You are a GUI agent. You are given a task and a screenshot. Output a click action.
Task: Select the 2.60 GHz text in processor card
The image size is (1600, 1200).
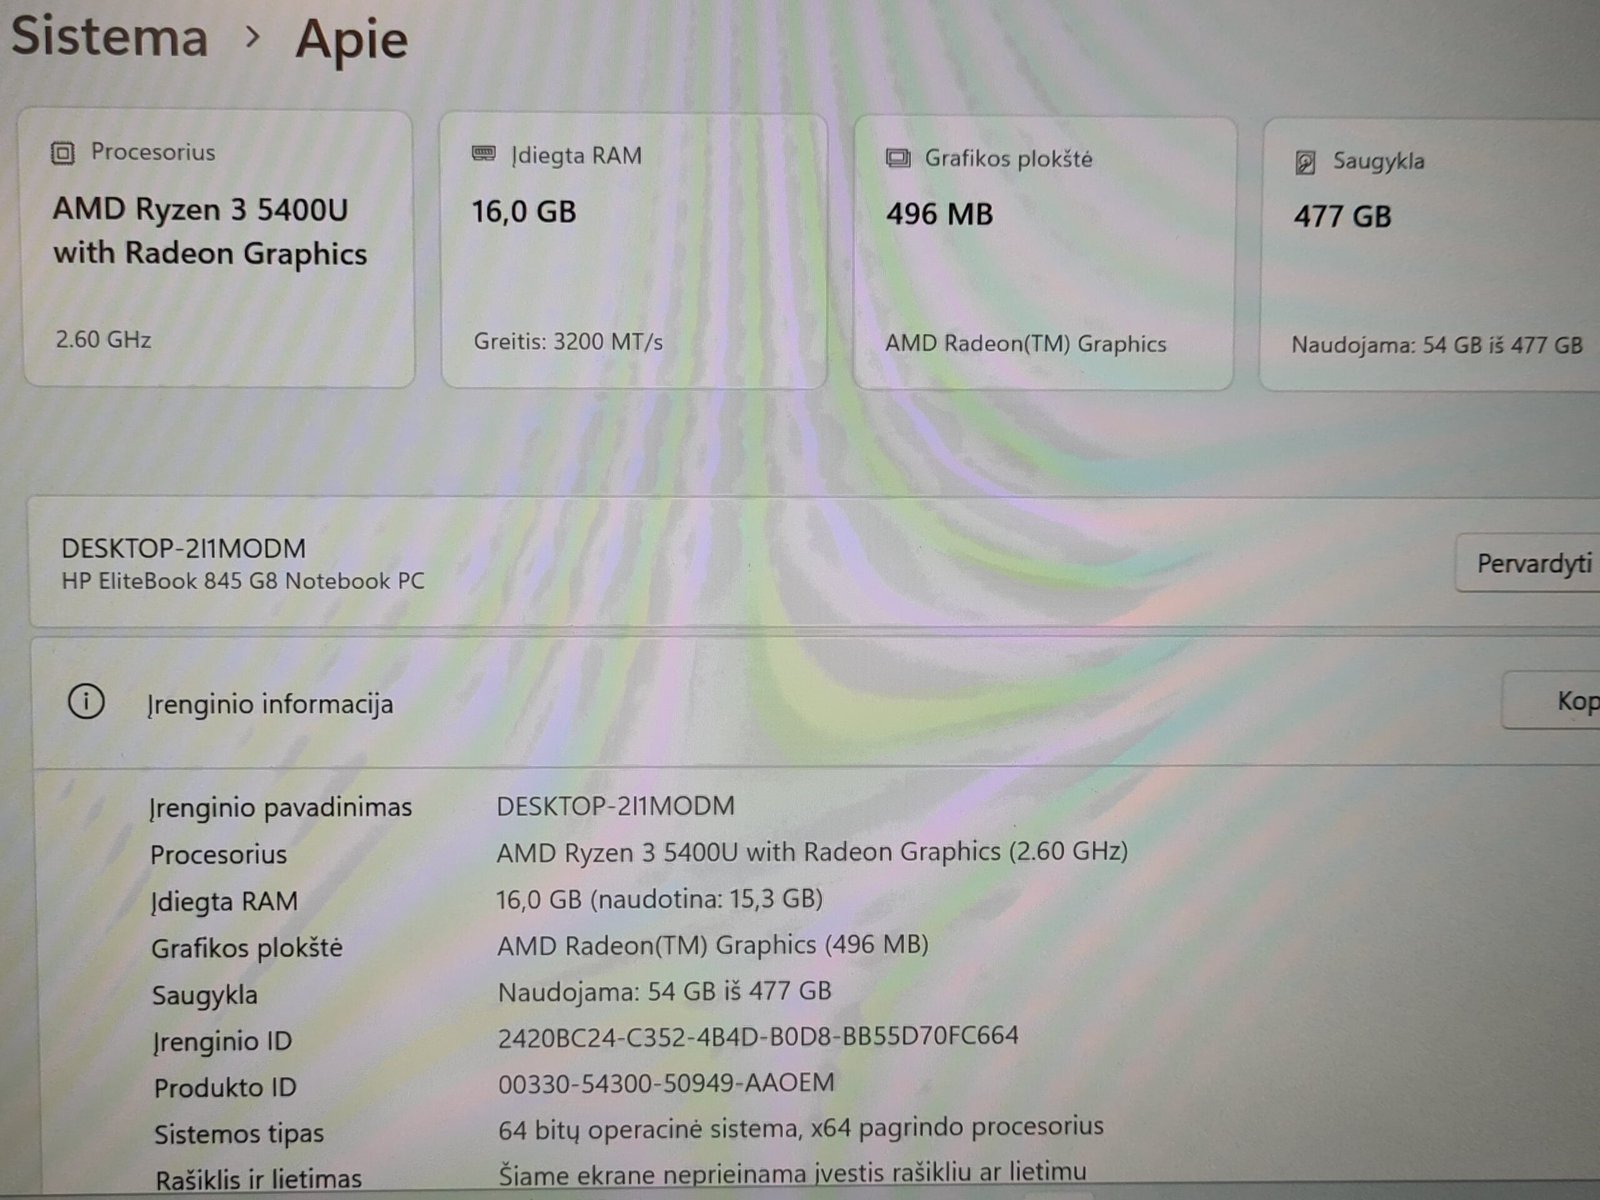[x=103, y=340]
